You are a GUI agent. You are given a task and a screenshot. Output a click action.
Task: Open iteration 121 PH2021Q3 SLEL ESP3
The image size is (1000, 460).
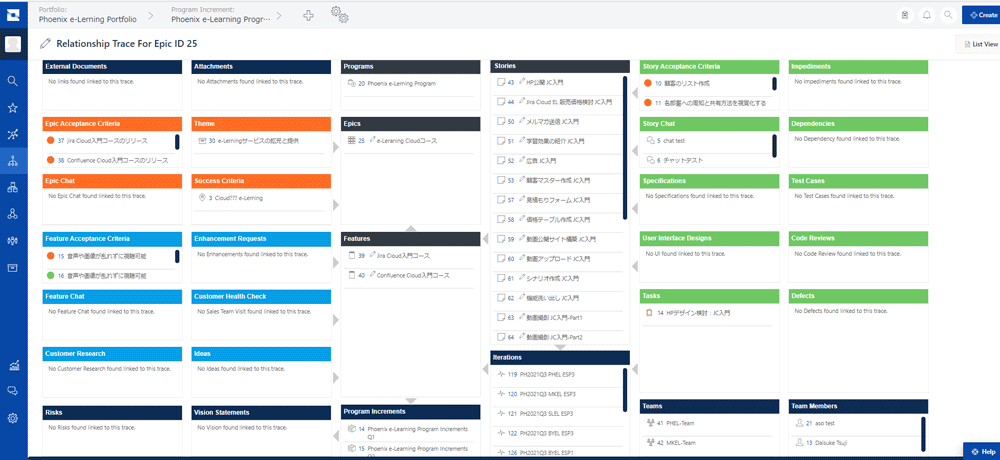(541, 413)
